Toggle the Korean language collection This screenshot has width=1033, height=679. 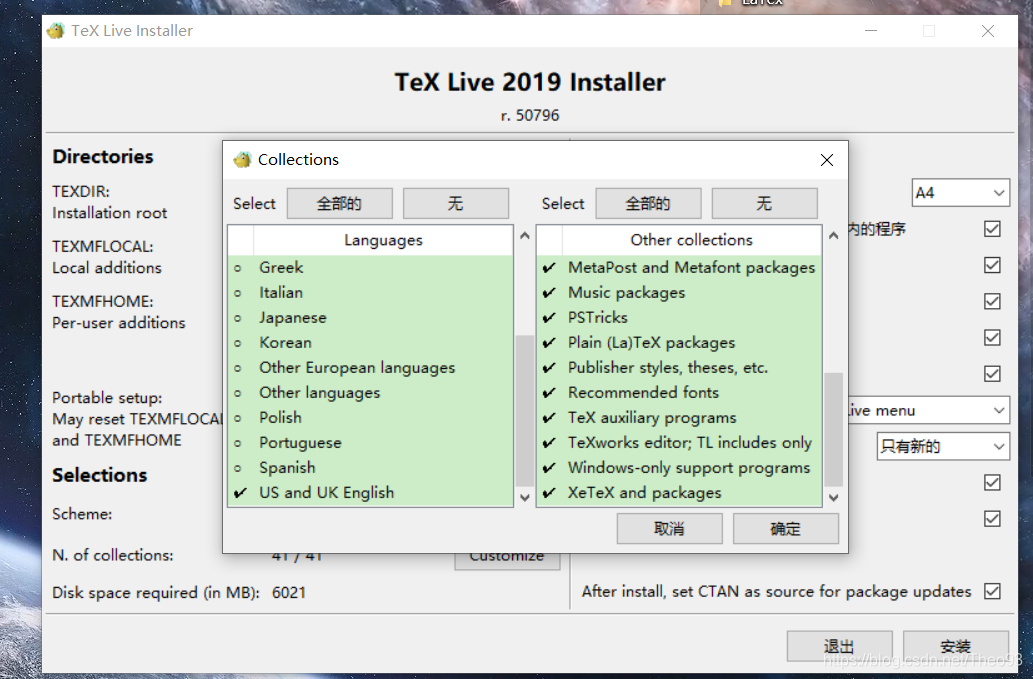click(370, 342)
